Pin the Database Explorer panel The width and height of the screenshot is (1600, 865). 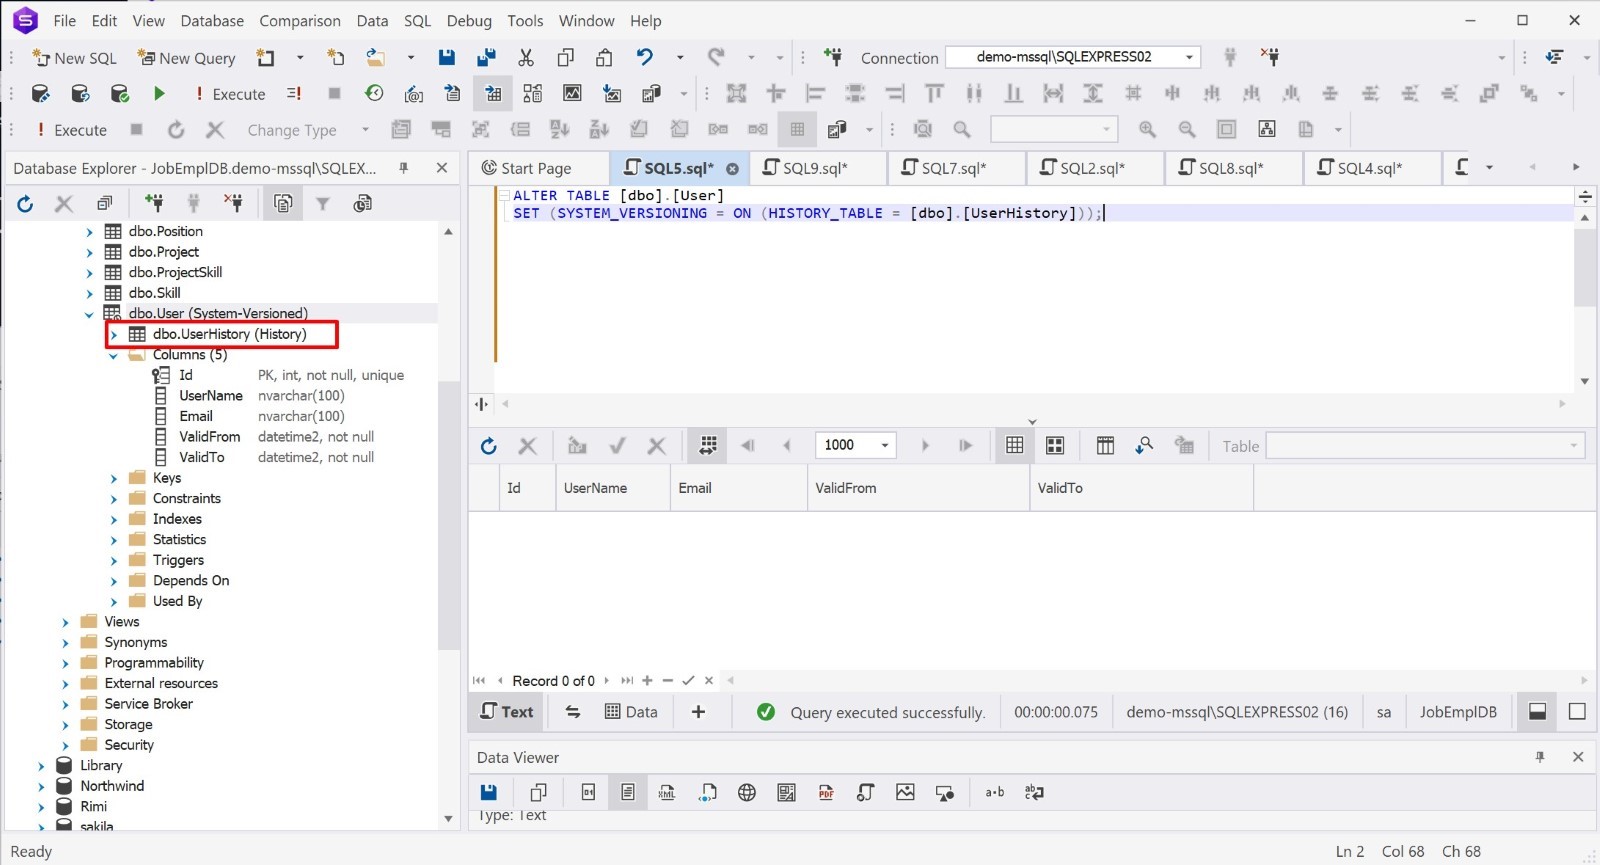coord(404,168)
